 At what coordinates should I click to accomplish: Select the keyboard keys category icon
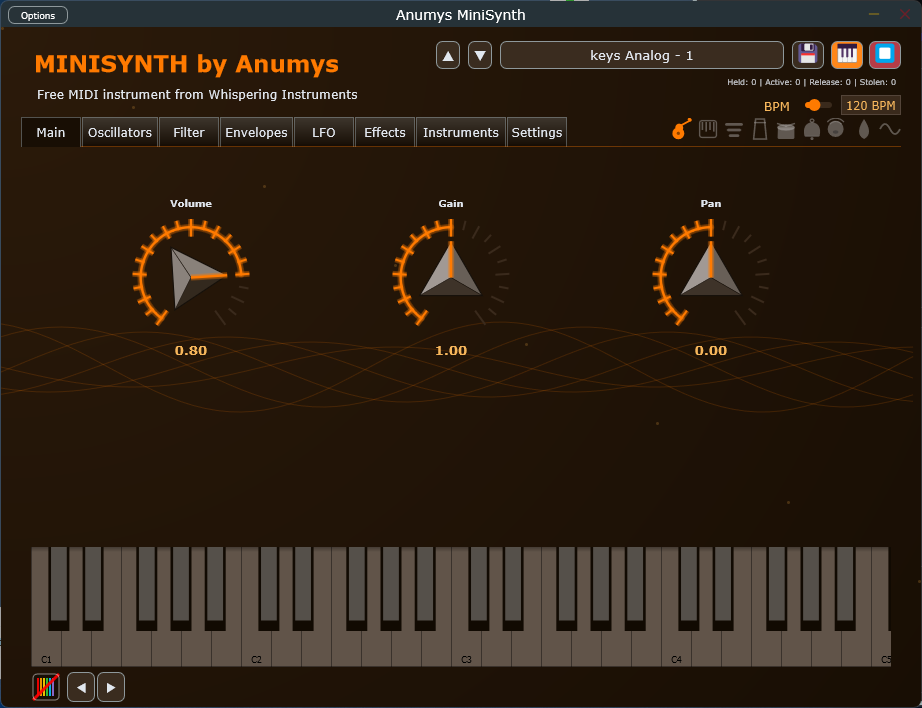pyautogui.click(x=708, y=129)
